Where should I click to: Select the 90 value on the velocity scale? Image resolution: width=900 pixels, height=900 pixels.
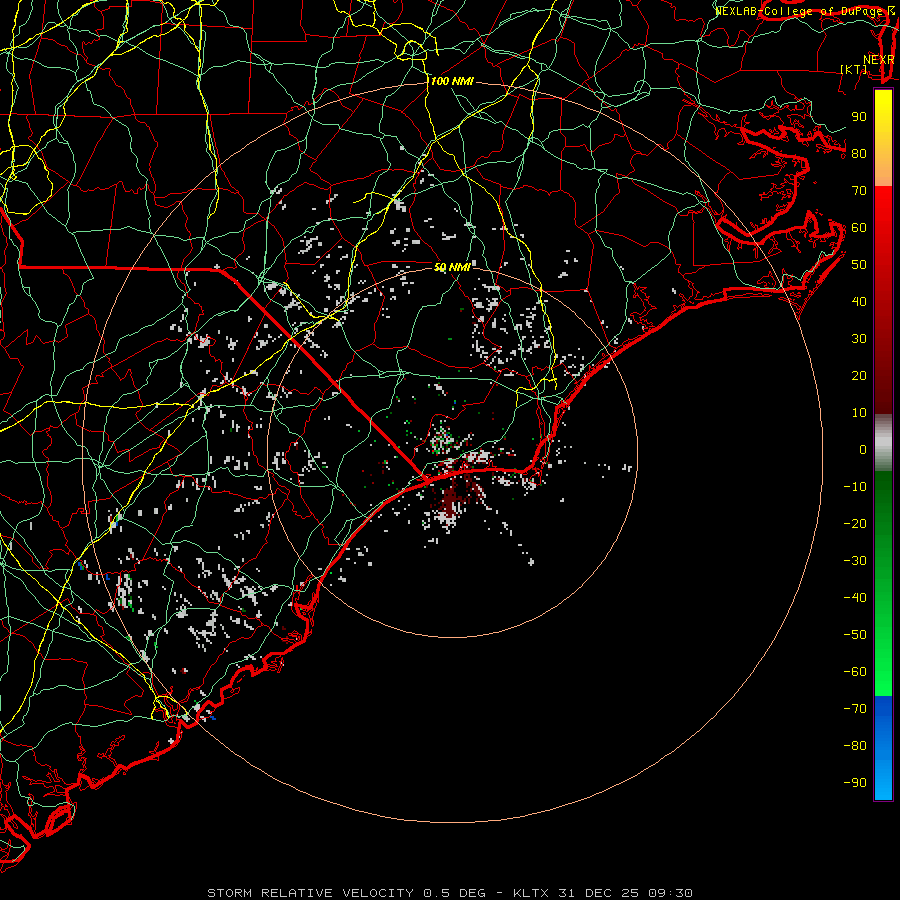click(859, 117)
